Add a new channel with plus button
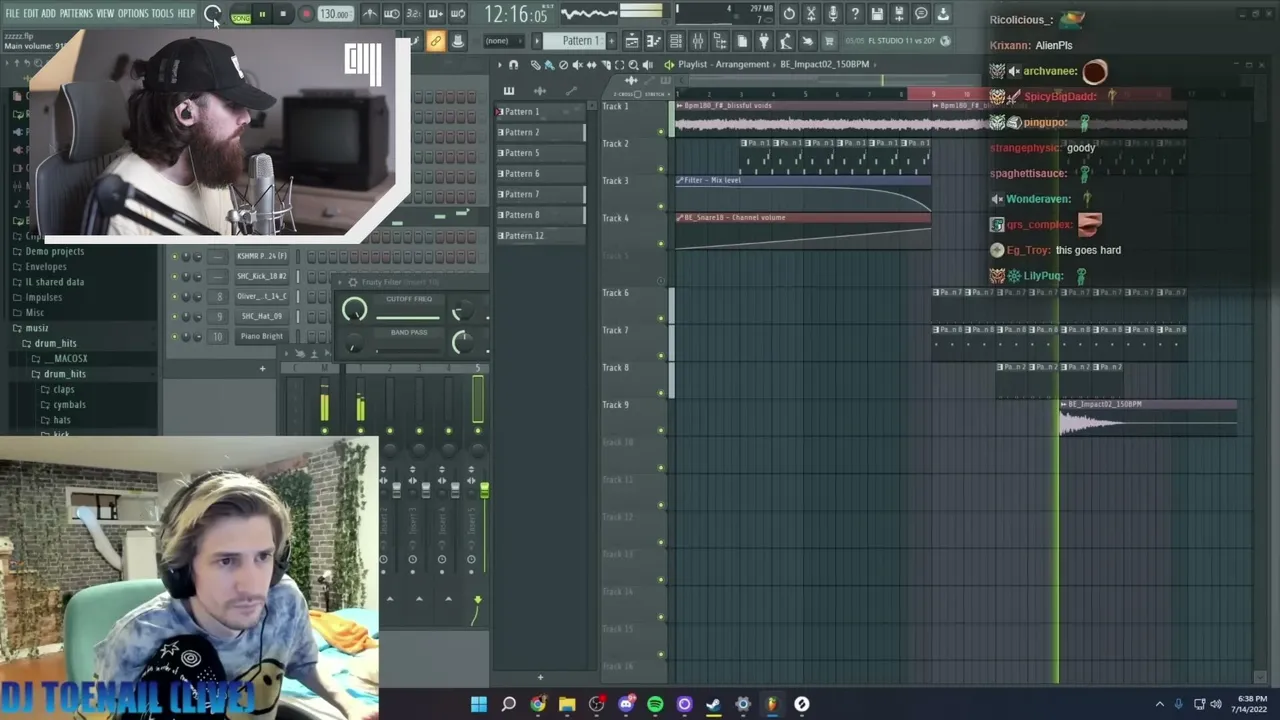1280x720 pixels. point(262,369)
